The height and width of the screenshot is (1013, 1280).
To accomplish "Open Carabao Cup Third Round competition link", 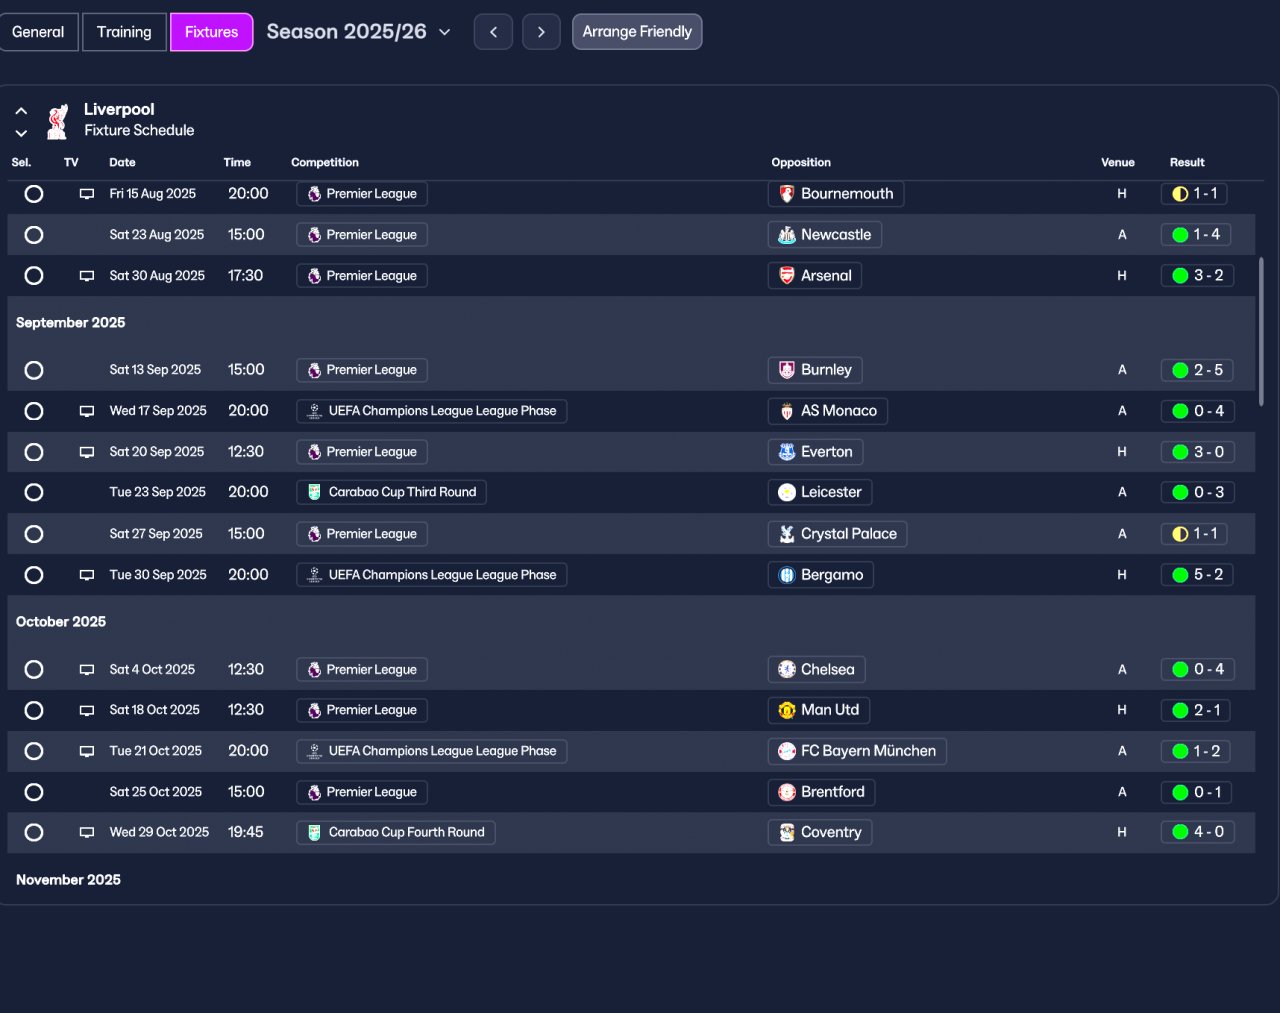I will (391, 492).
